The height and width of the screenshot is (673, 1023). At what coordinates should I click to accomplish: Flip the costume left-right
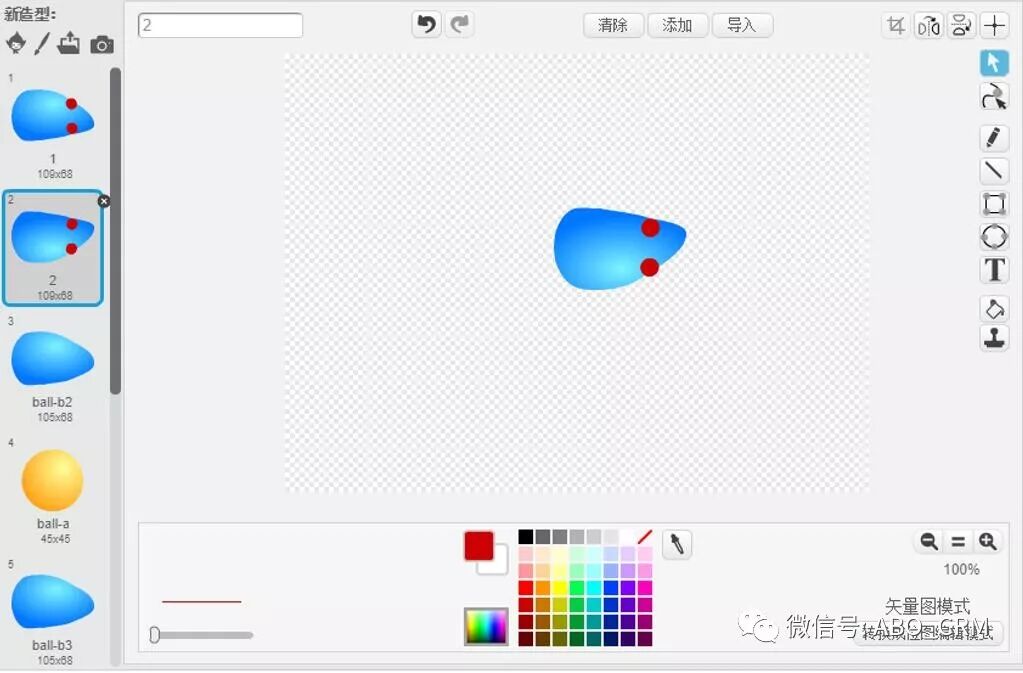point(928,25)
